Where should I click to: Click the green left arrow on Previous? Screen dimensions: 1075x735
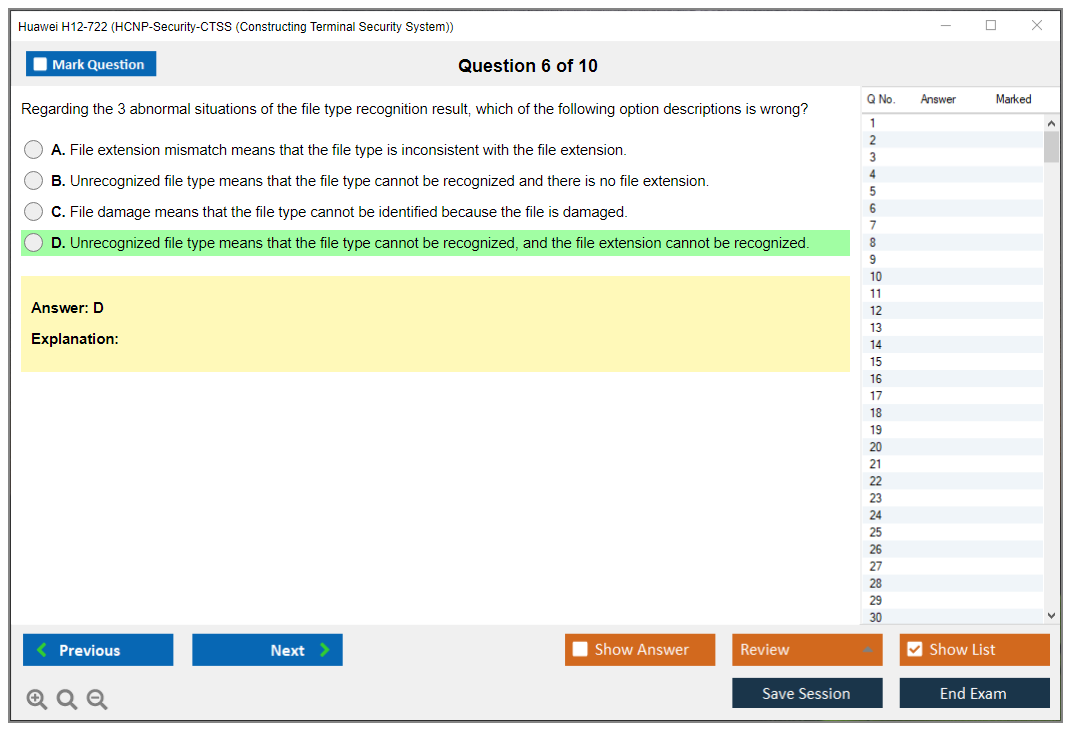(41, 650)
